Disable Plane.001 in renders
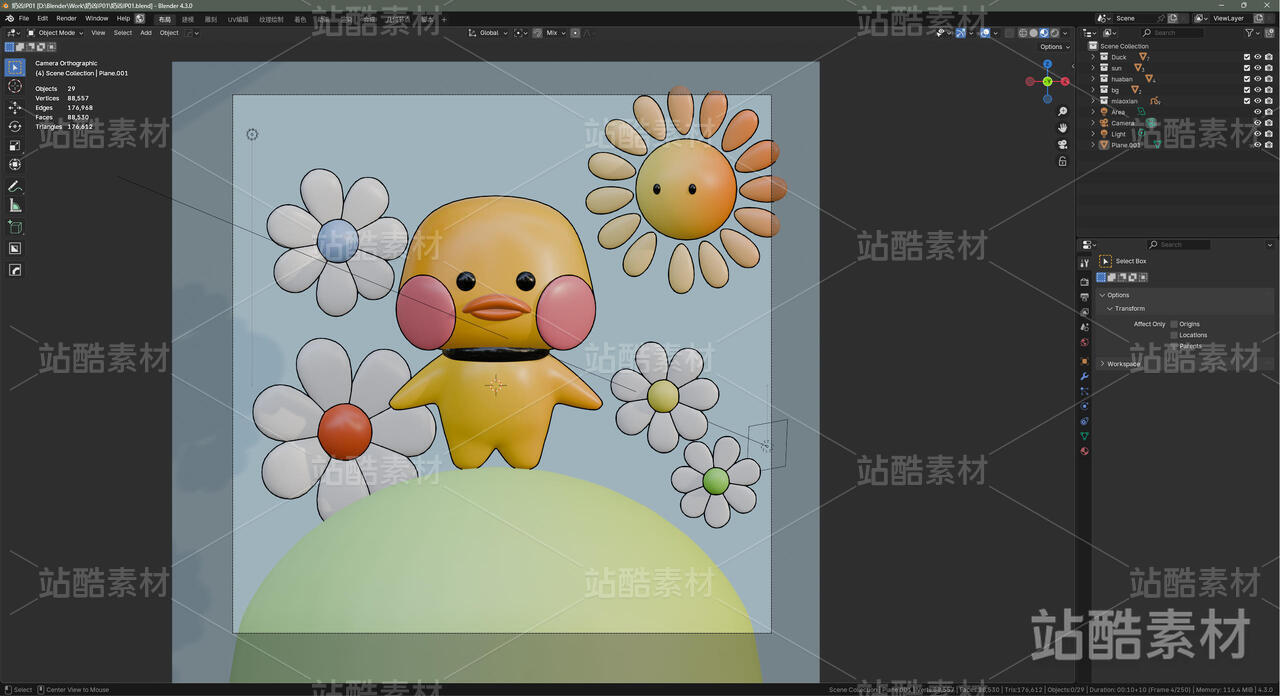1280x696 pixels. coord(1268,145)
